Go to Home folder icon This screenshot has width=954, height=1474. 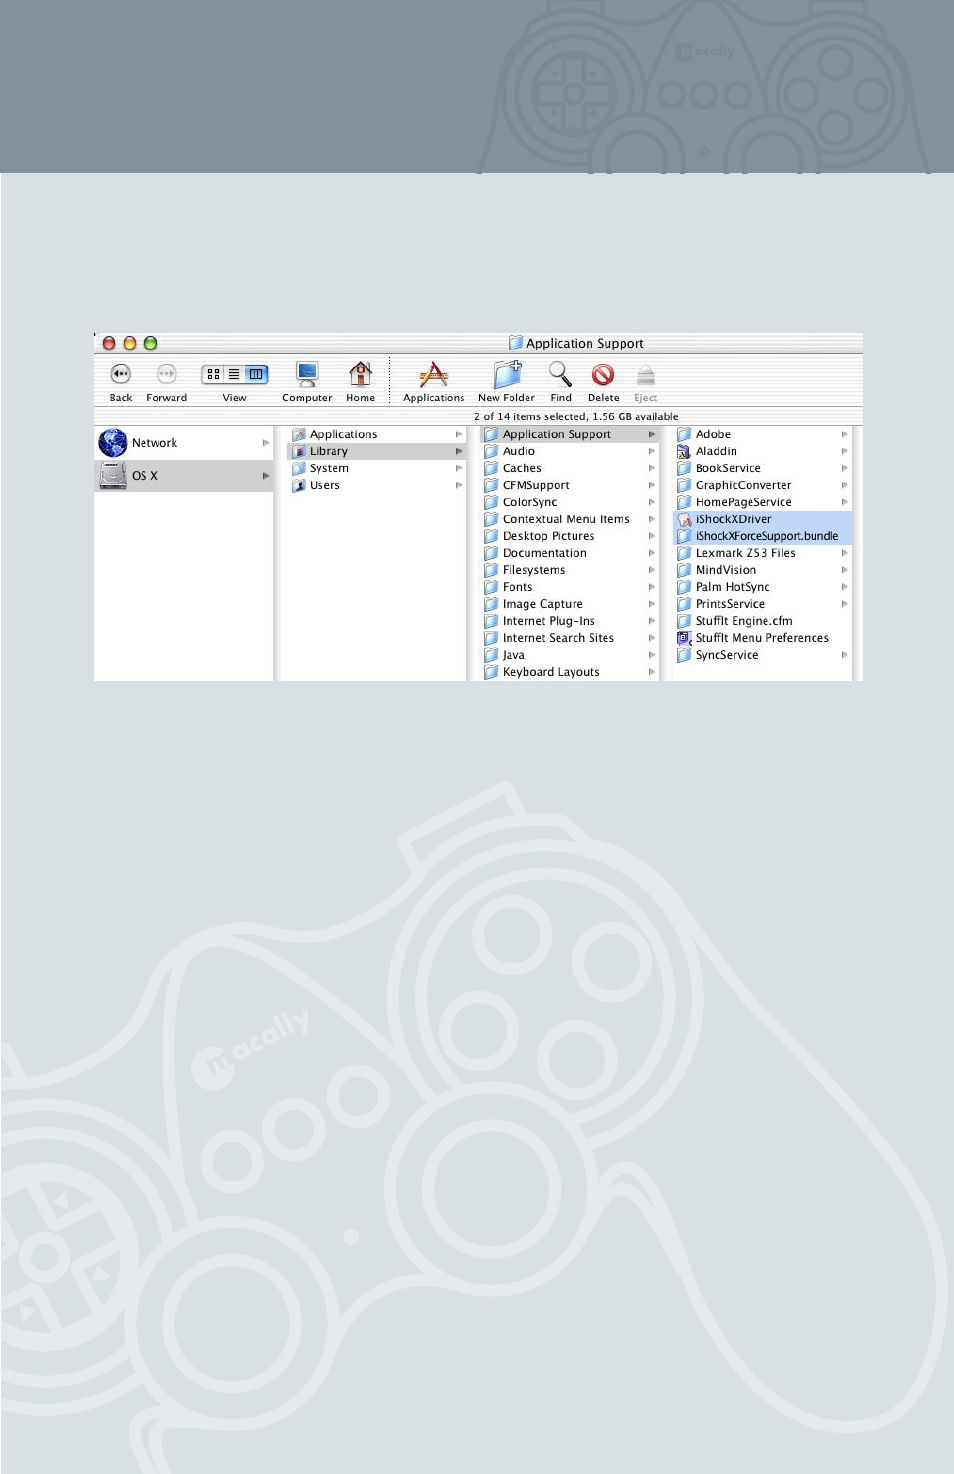tap(360, 374)
